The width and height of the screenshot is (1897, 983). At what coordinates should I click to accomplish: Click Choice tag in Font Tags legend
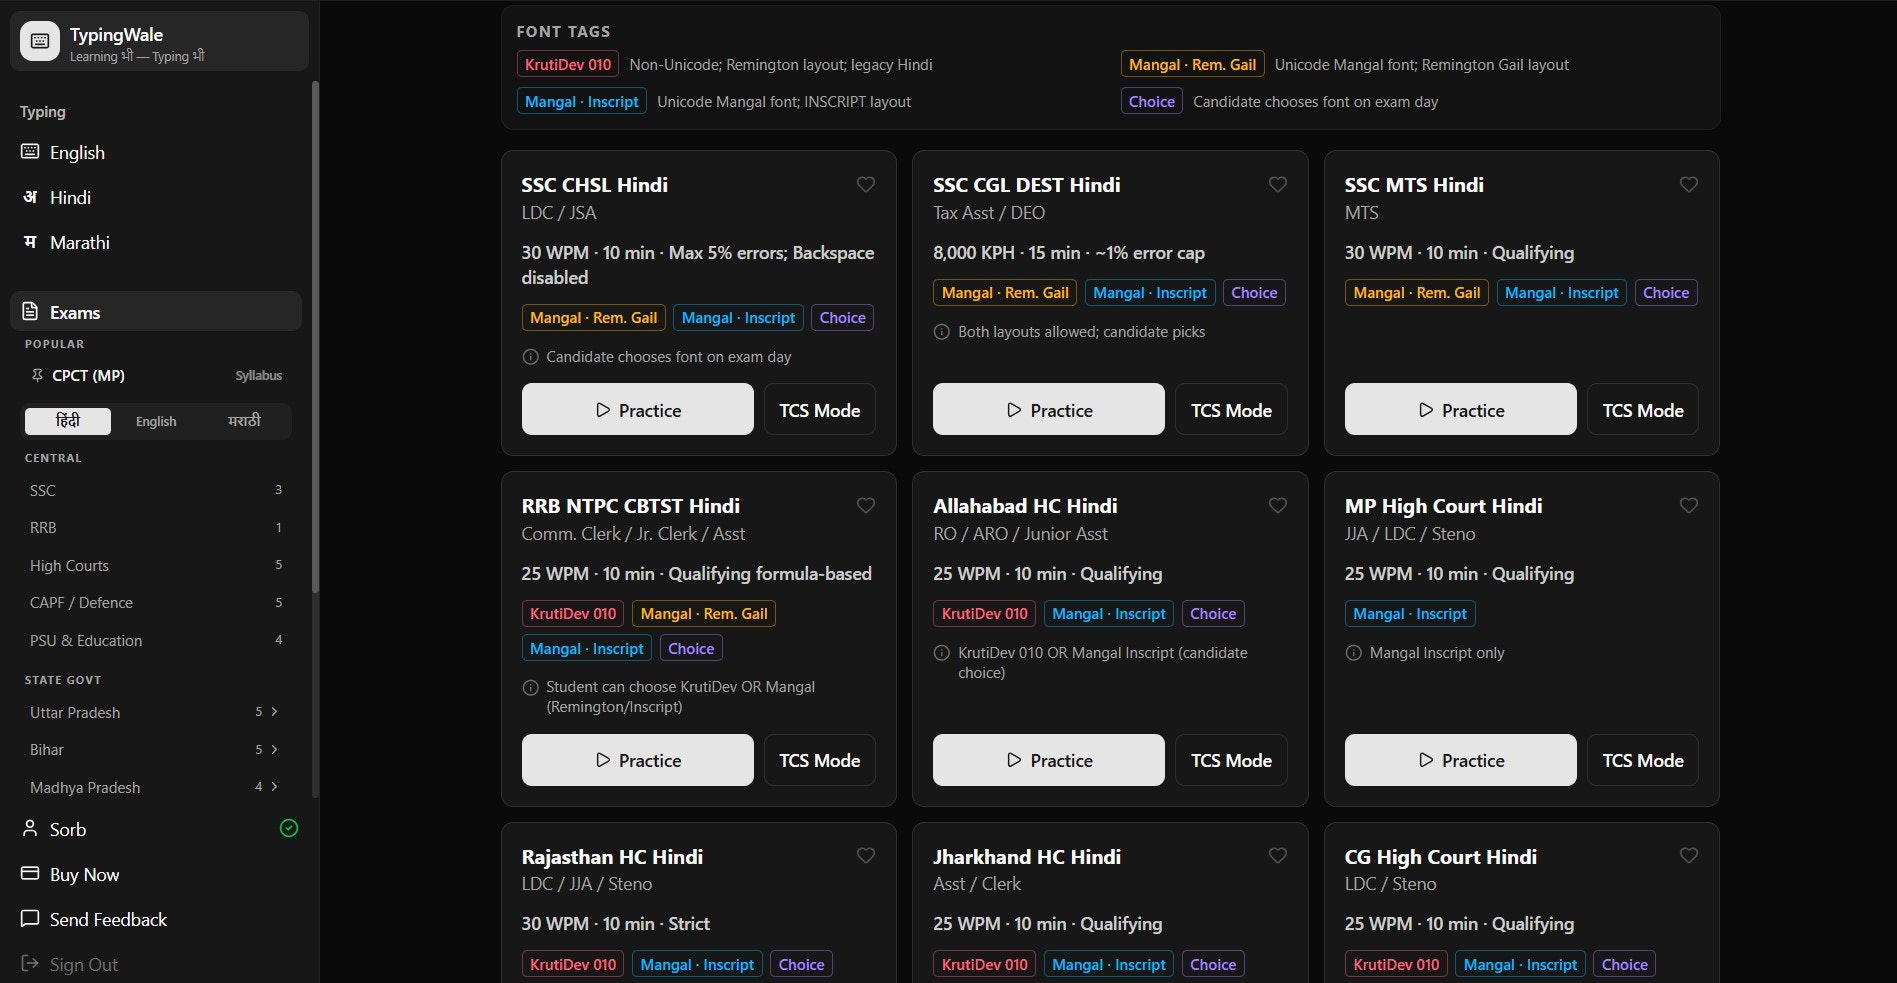(1152, 101)
